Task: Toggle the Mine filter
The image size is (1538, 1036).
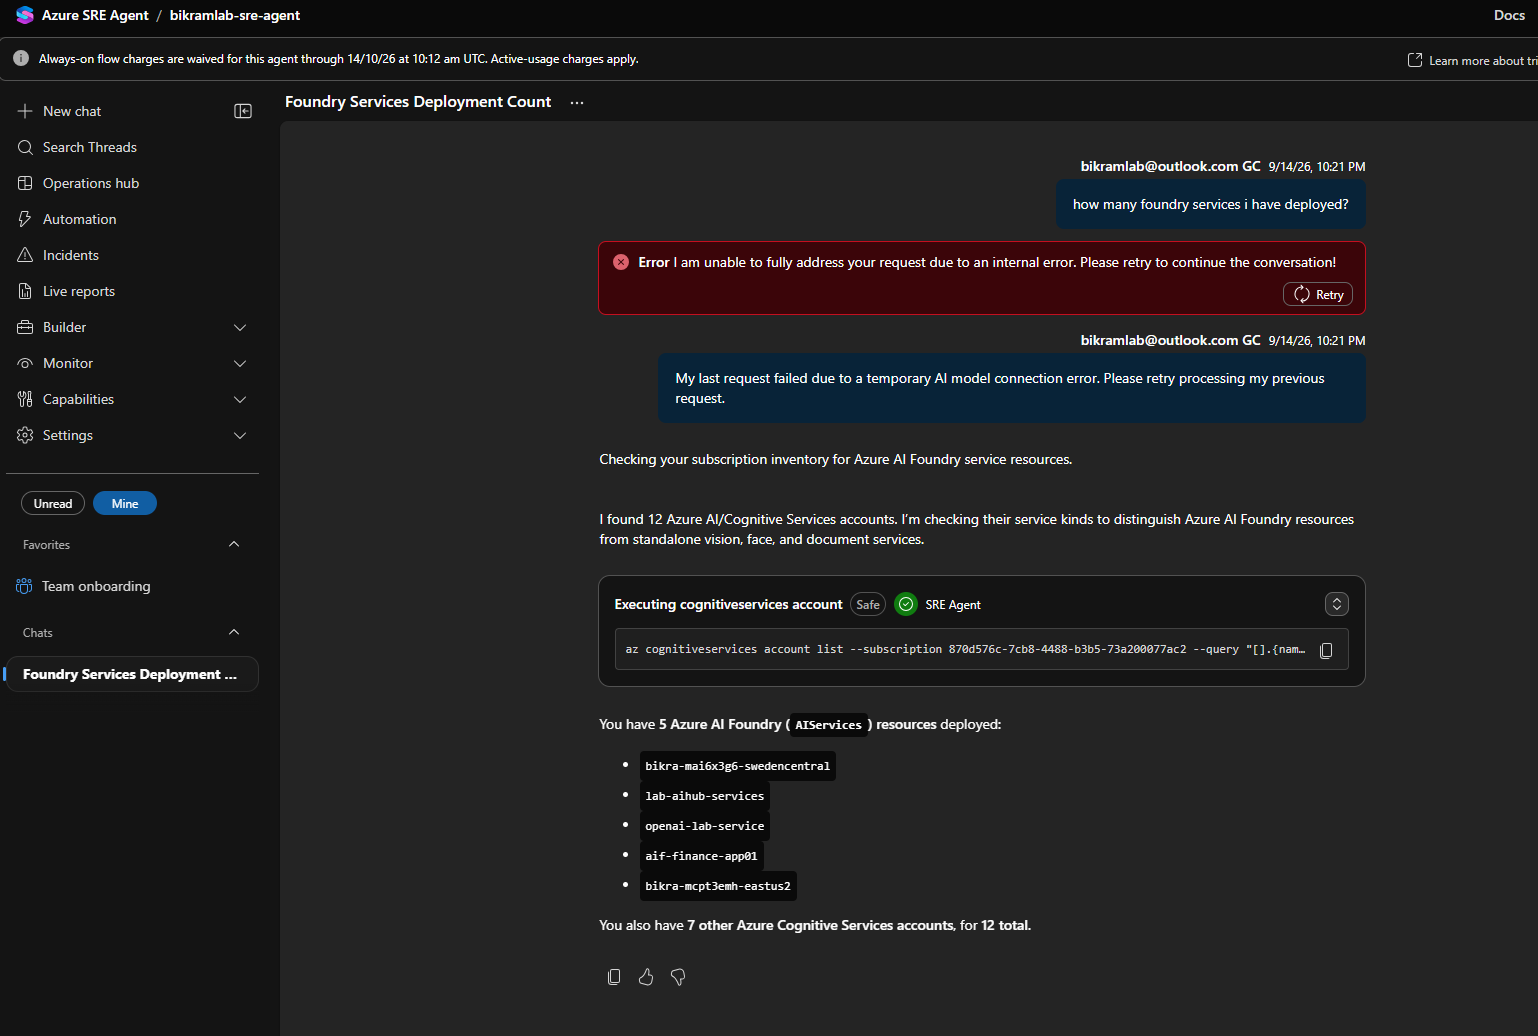Action: click(x=125, y=503)
